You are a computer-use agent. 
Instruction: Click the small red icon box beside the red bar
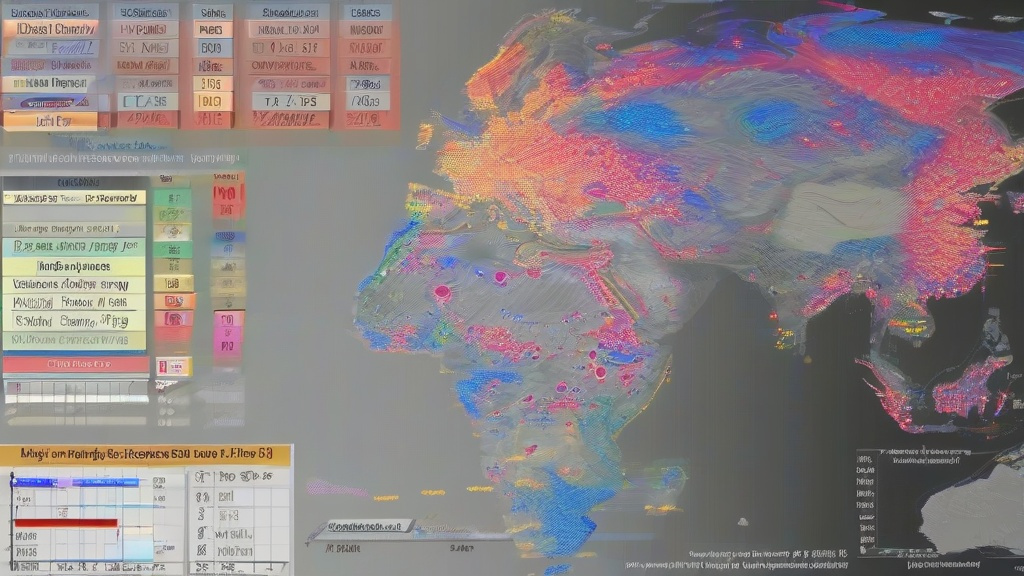pyautogui.click(x=174, y=366)
